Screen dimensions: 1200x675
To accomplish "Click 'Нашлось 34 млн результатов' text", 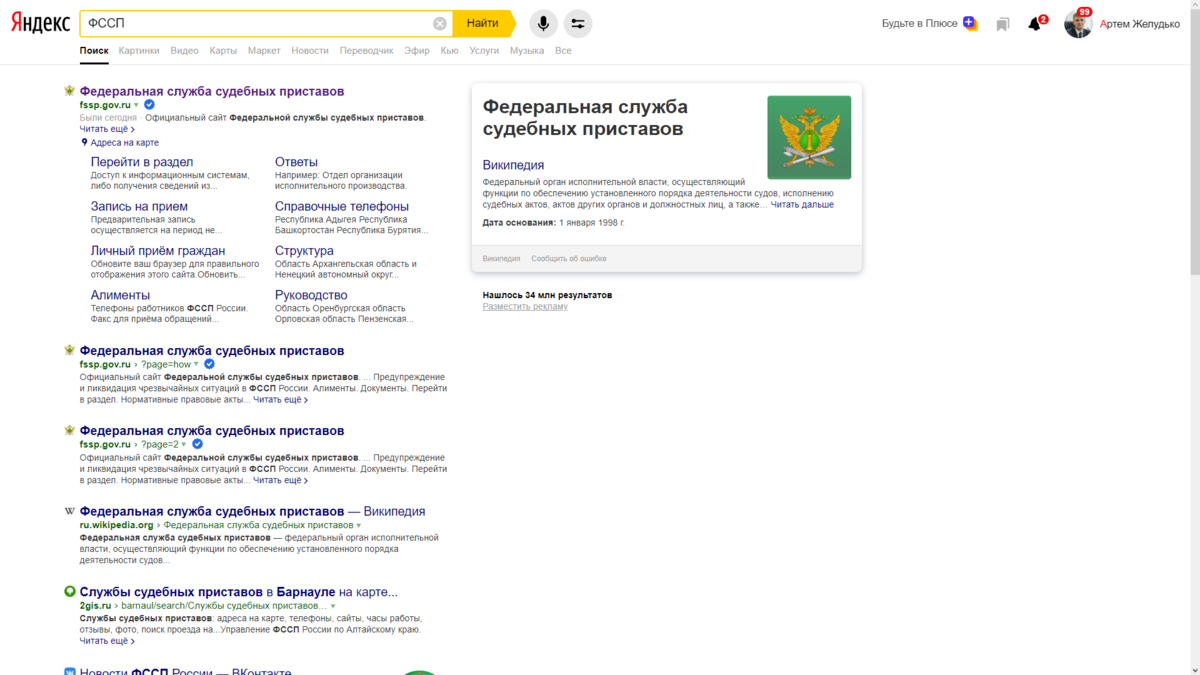I will 547,295.
